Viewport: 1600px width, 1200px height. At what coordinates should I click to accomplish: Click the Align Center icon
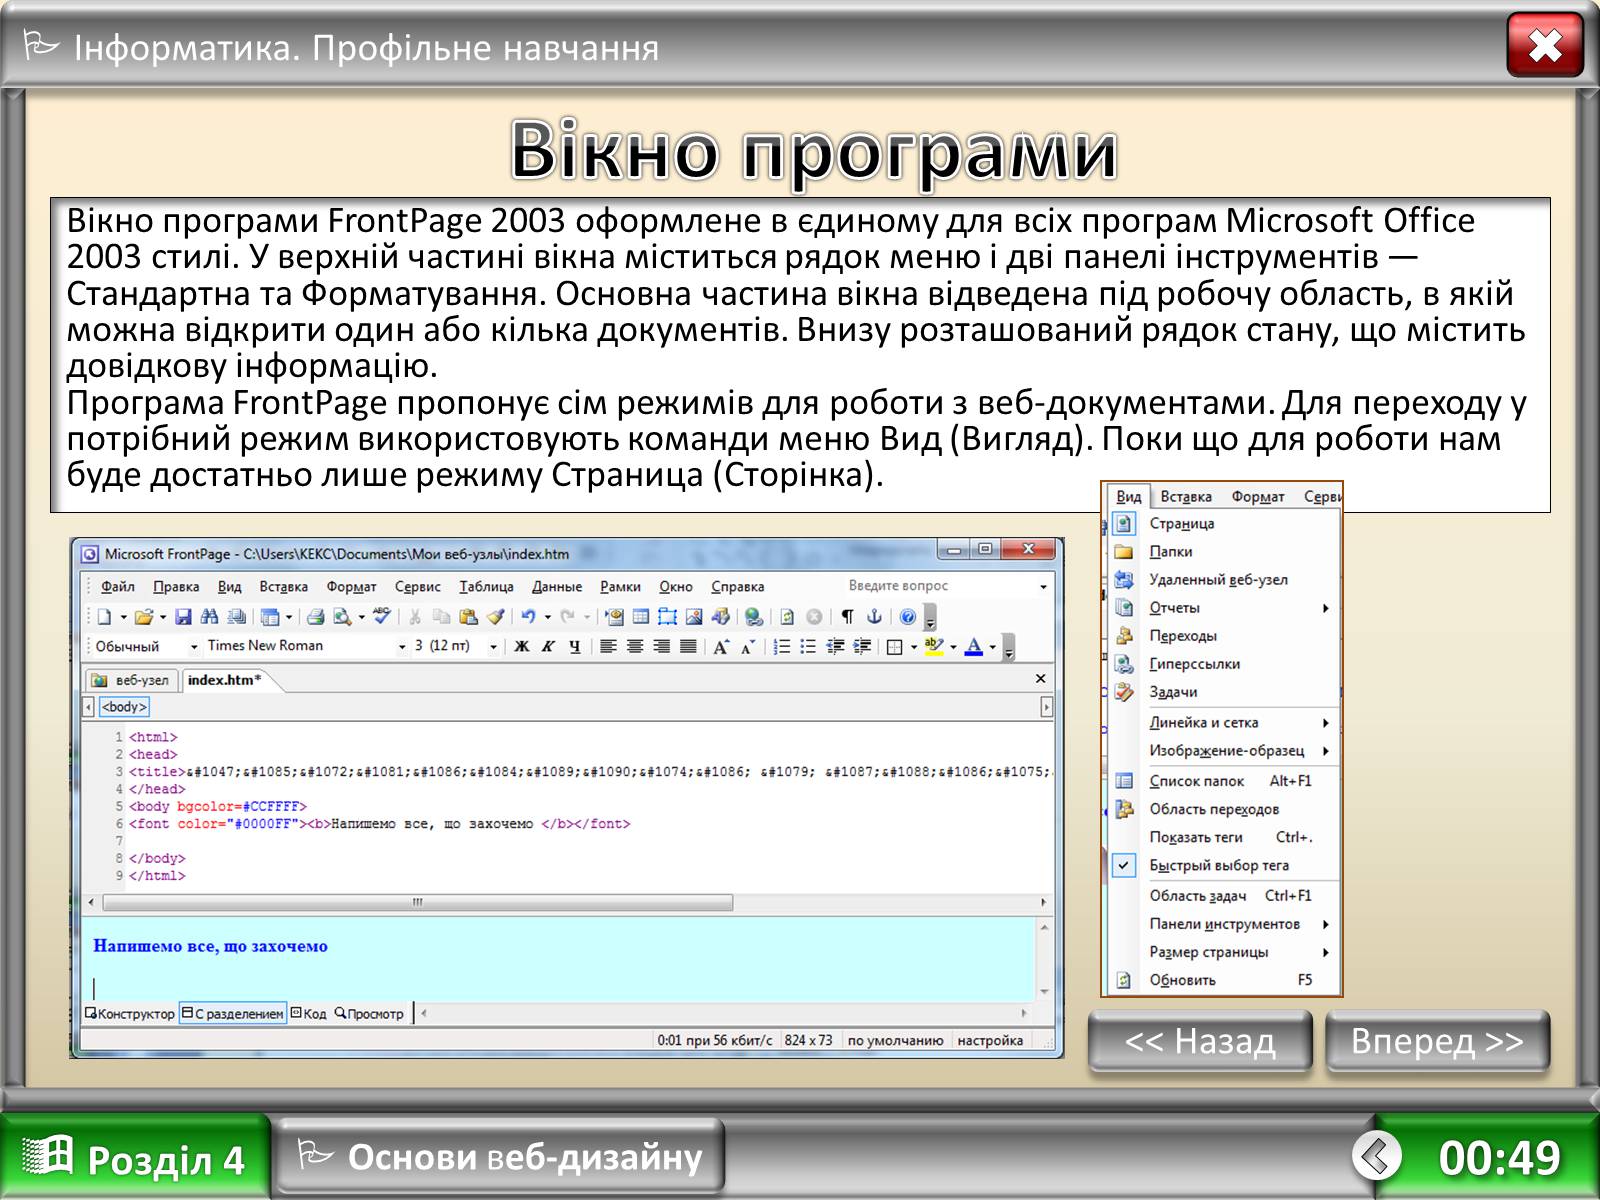tap(635, 647)
